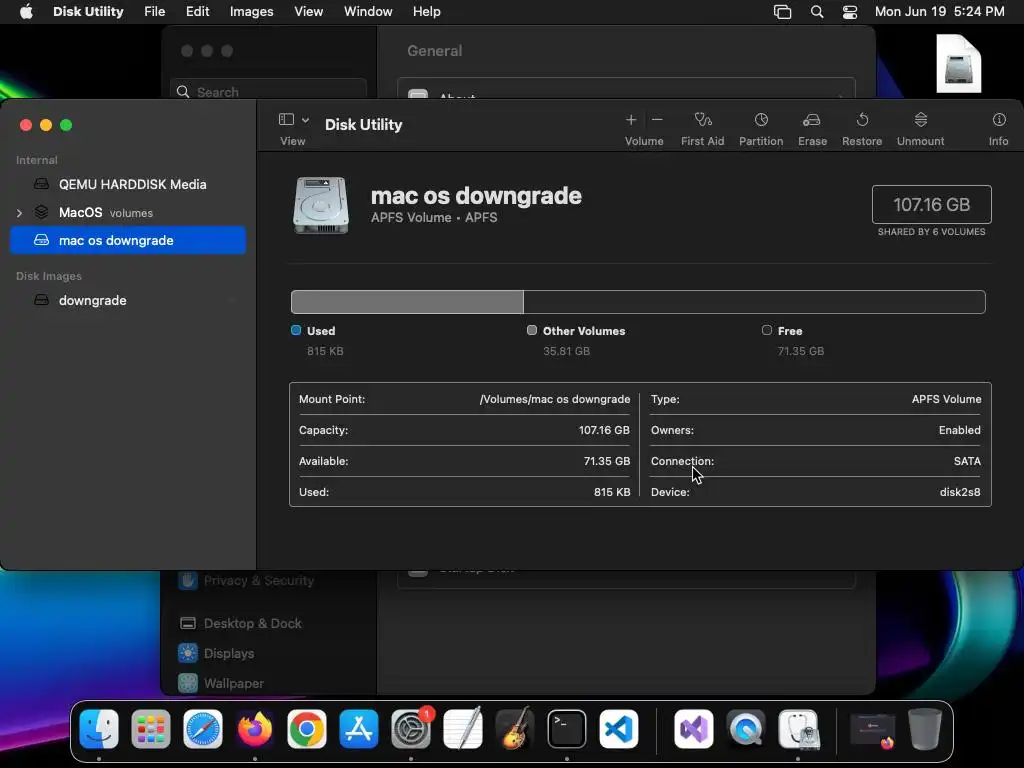Click the Other Volumes gray swatch
Viewport: 1024px width, 768px height.
[x=532, y=330]
